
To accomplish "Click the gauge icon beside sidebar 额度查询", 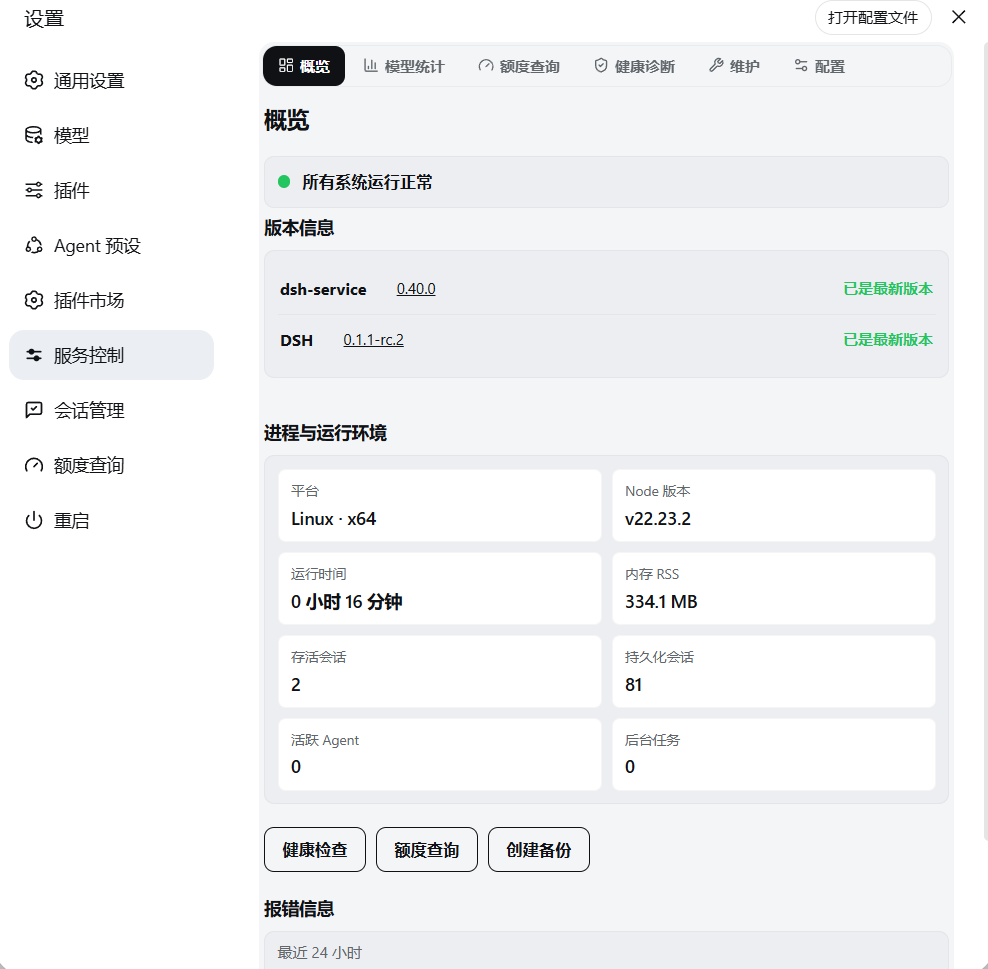I will 34,466.
